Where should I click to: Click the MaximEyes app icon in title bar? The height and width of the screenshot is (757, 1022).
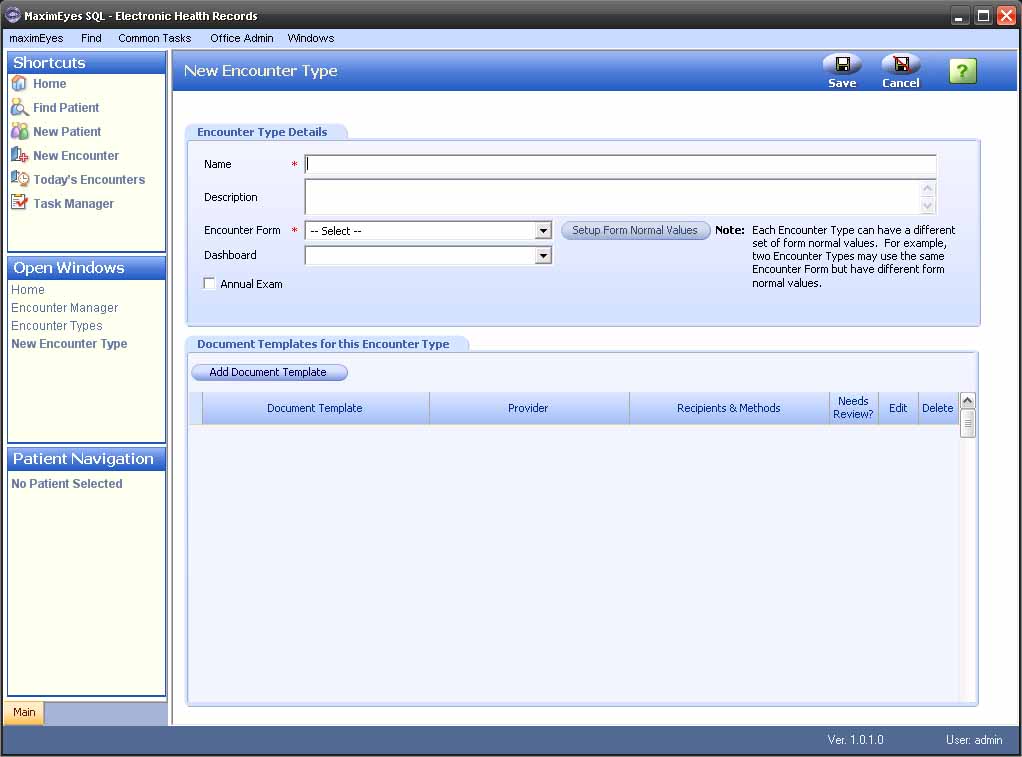click(x=12, y=15)
